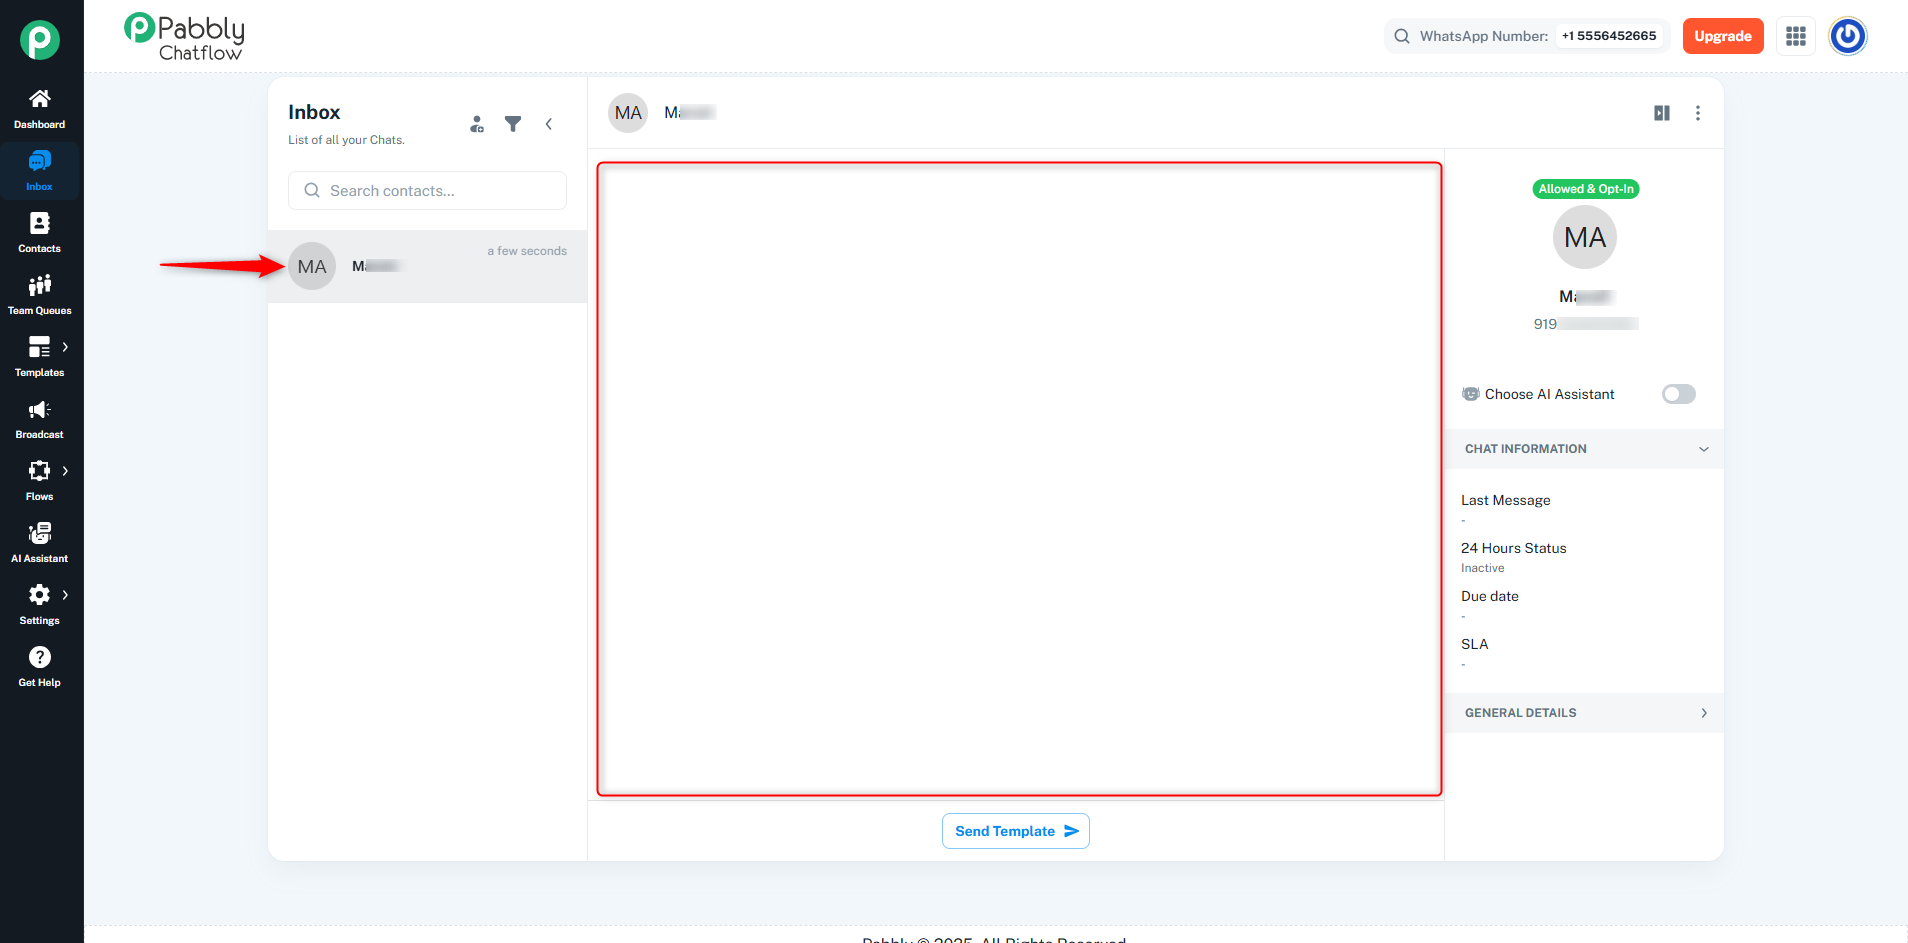
Task: Open the Dashboard from the sidebar
Action: 40,109
